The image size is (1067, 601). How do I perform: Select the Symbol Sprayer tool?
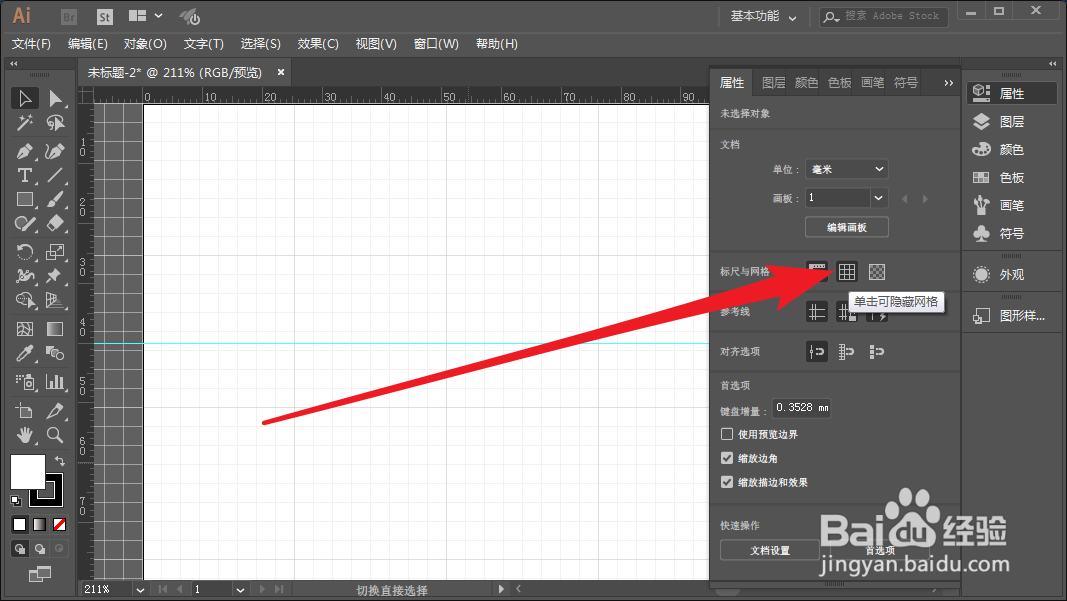coord(24,382)
